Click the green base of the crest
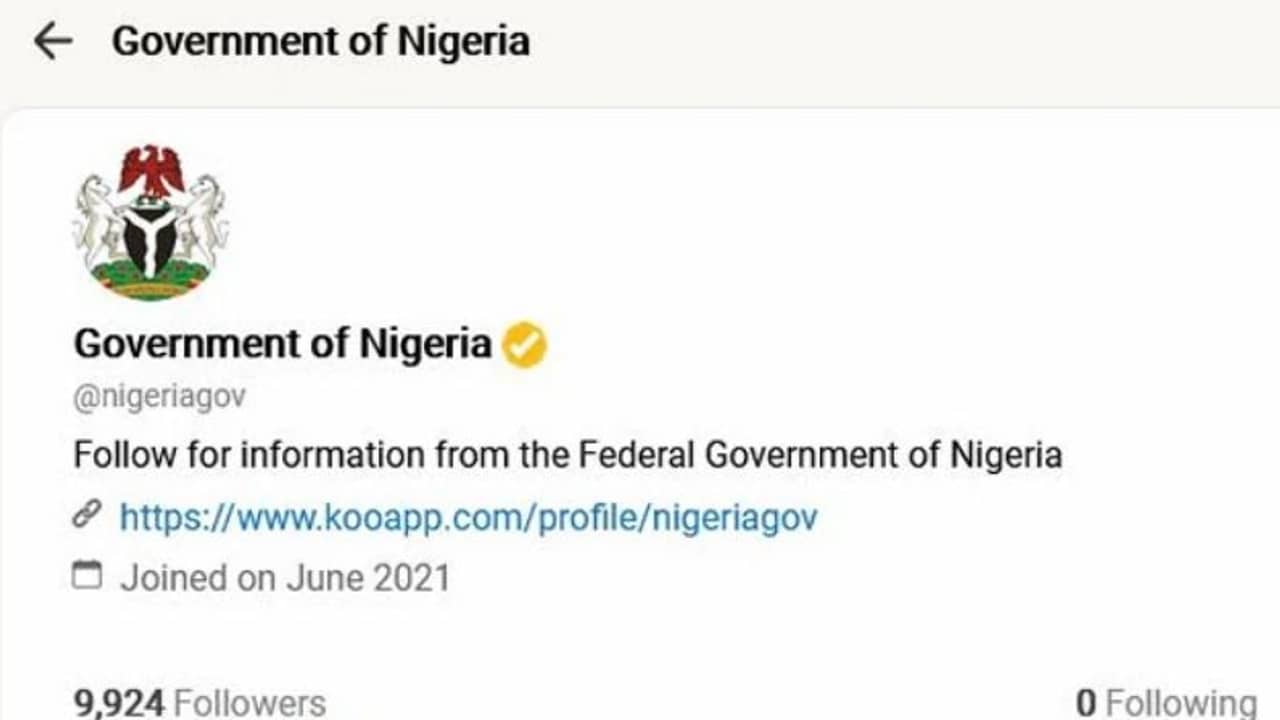This screenshot has height=720, width=1280. pyautogui.click(x=150, y=279)
